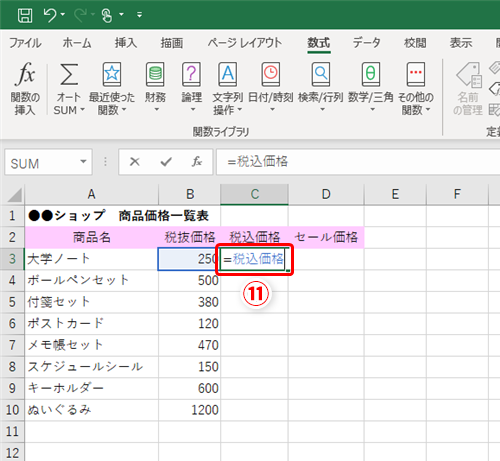Switch to the データ tab
Screen dimensions: 500x461
[x=367, y=43]
